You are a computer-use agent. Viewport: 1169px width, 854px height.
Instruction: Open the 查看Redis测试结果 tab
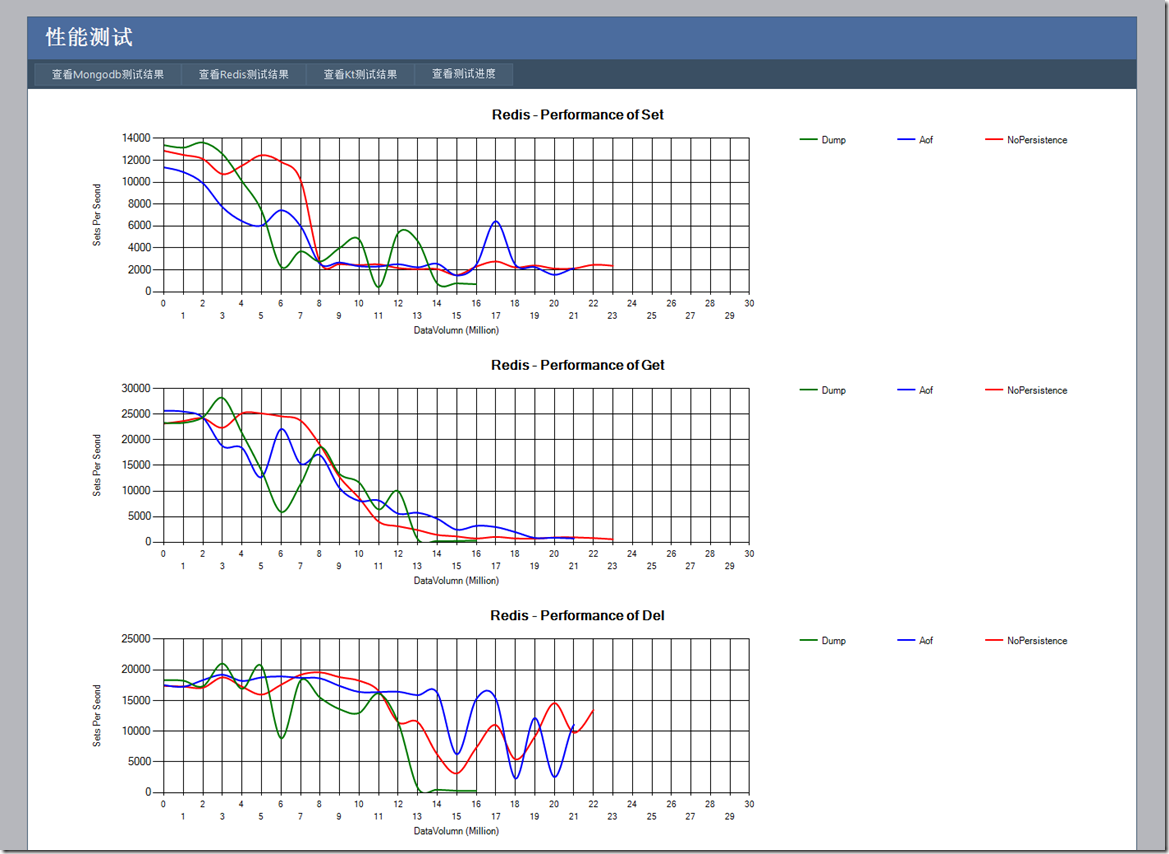(244, 75)
